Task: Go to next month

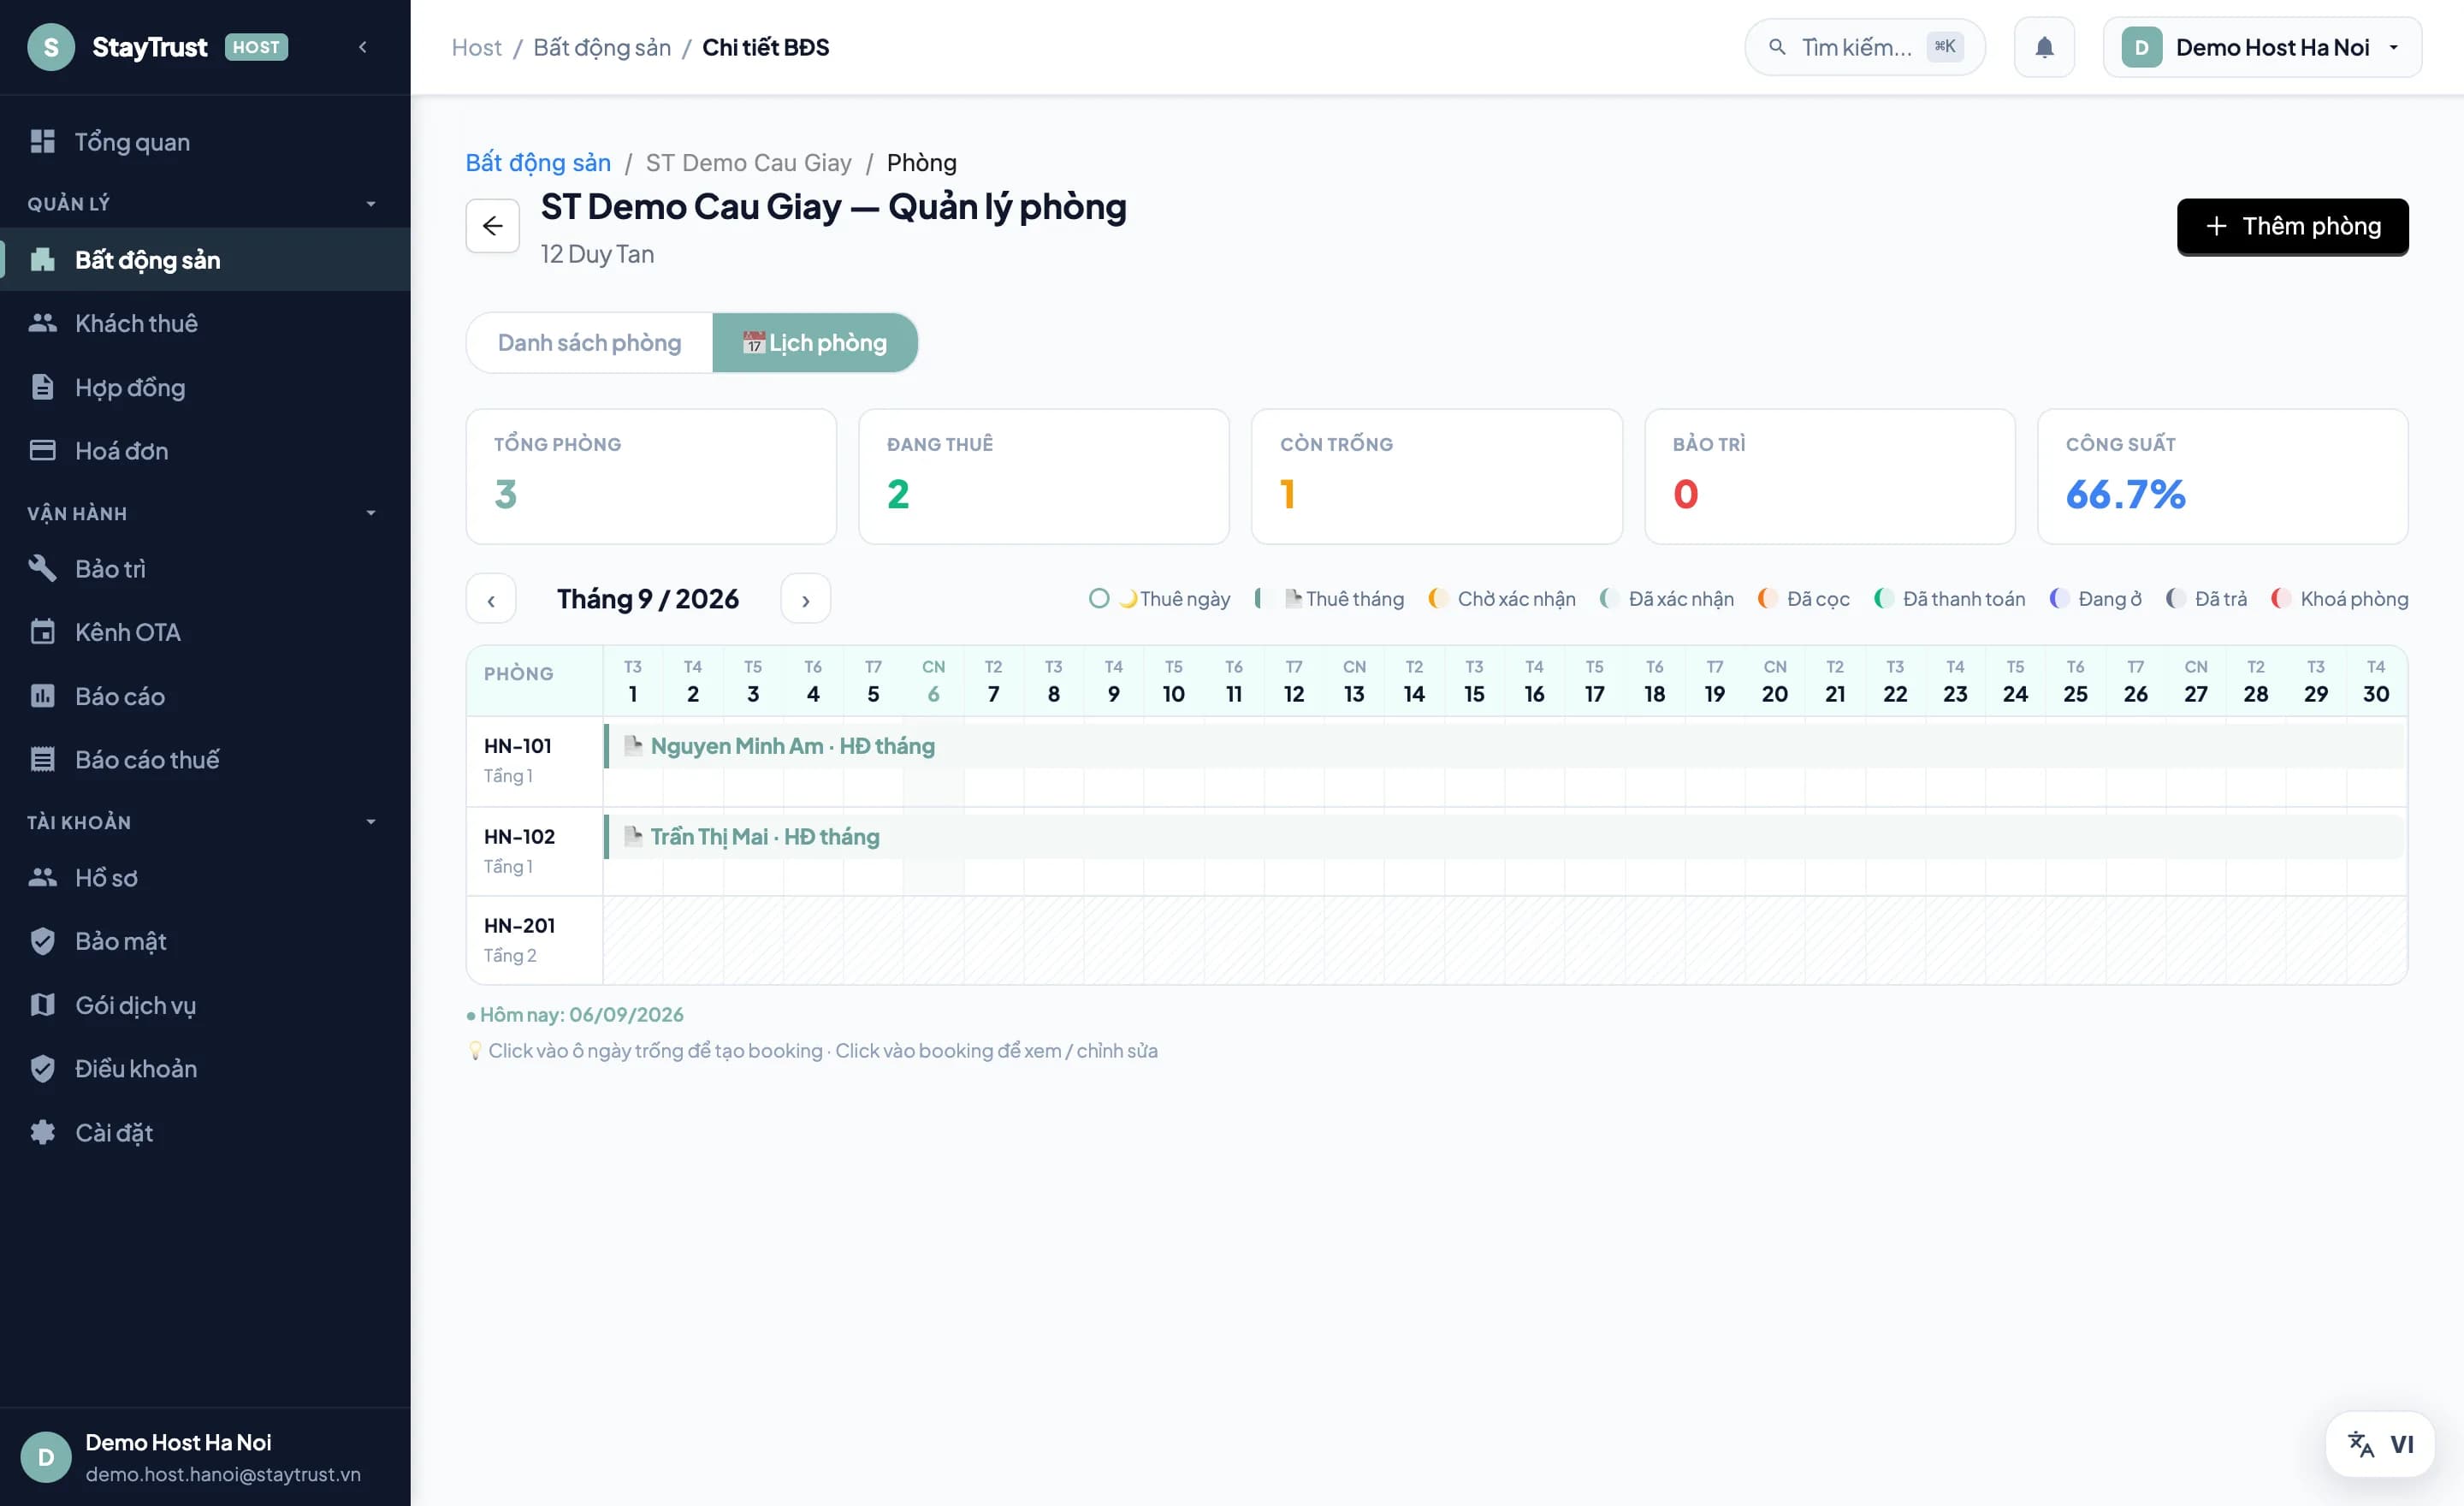Action: 805,599
